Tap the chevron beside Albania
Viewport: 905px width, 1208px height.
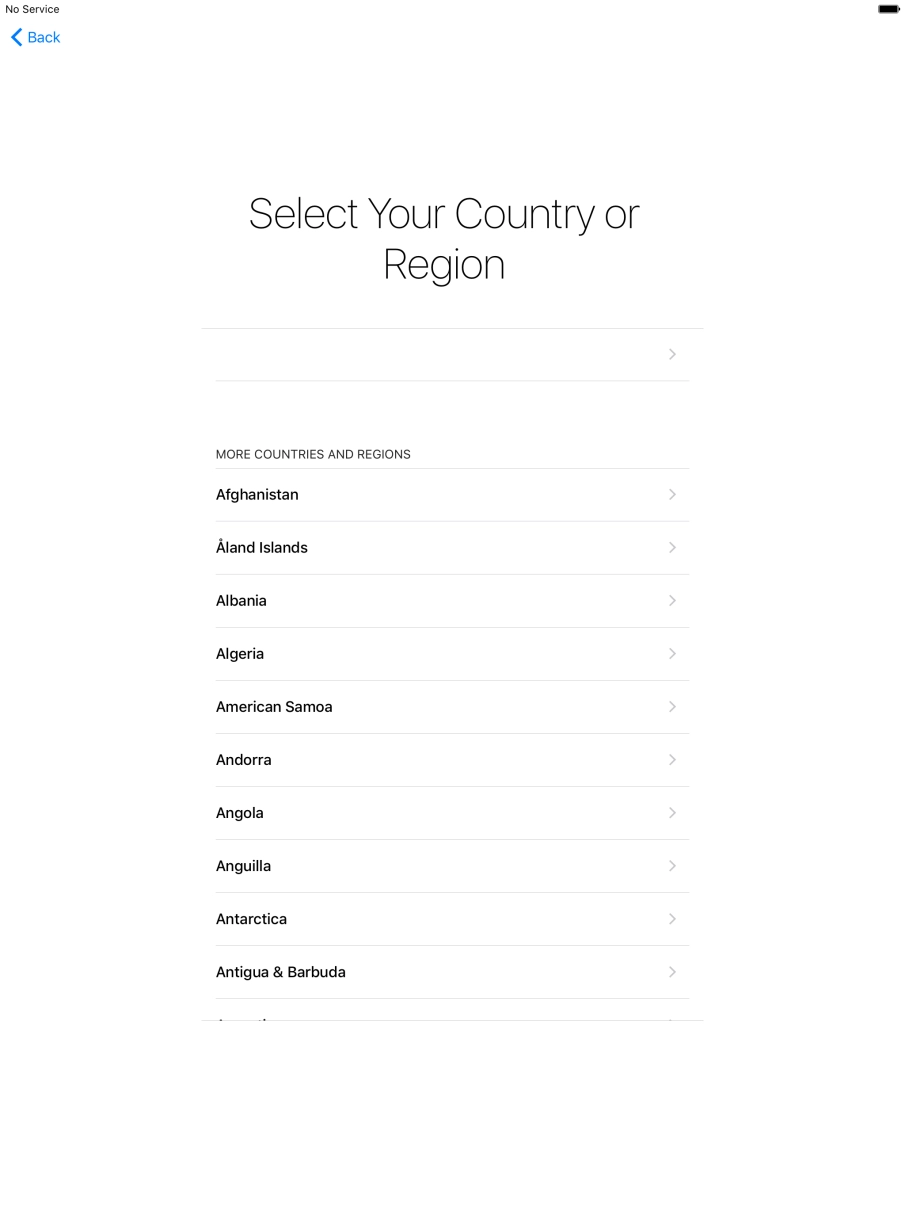pos(672,600)
